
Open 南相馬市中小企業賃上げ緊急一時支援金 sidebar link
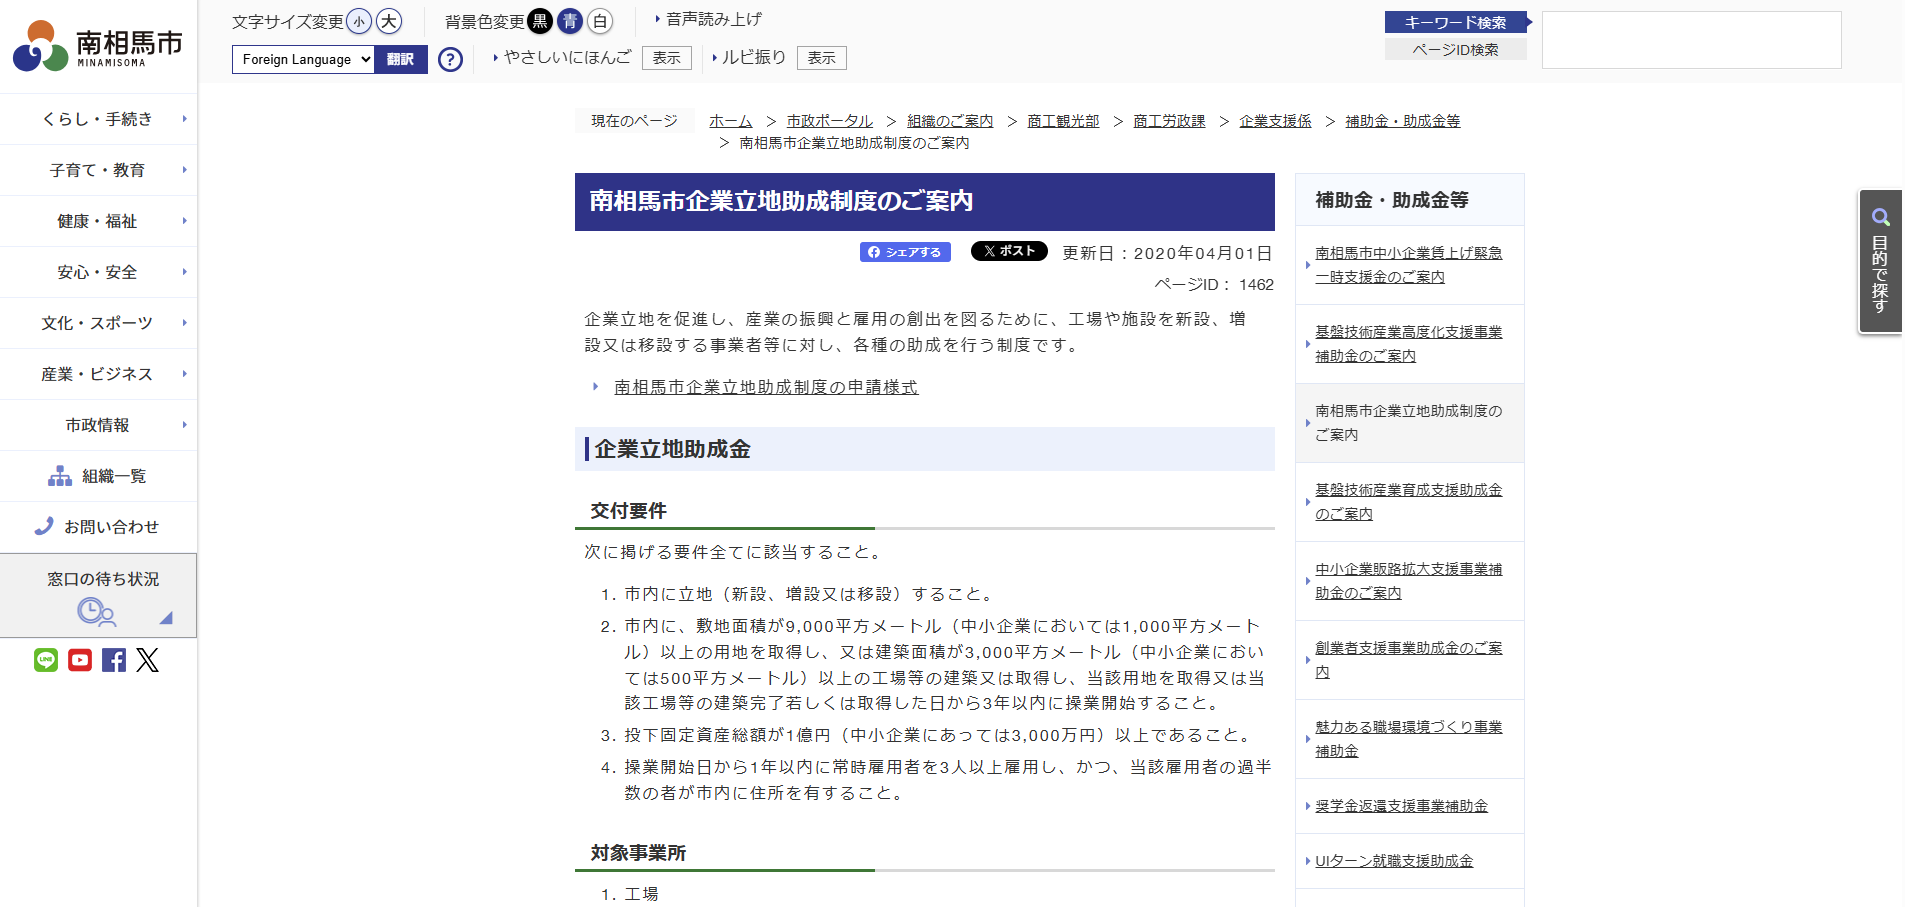(1409, 265)
